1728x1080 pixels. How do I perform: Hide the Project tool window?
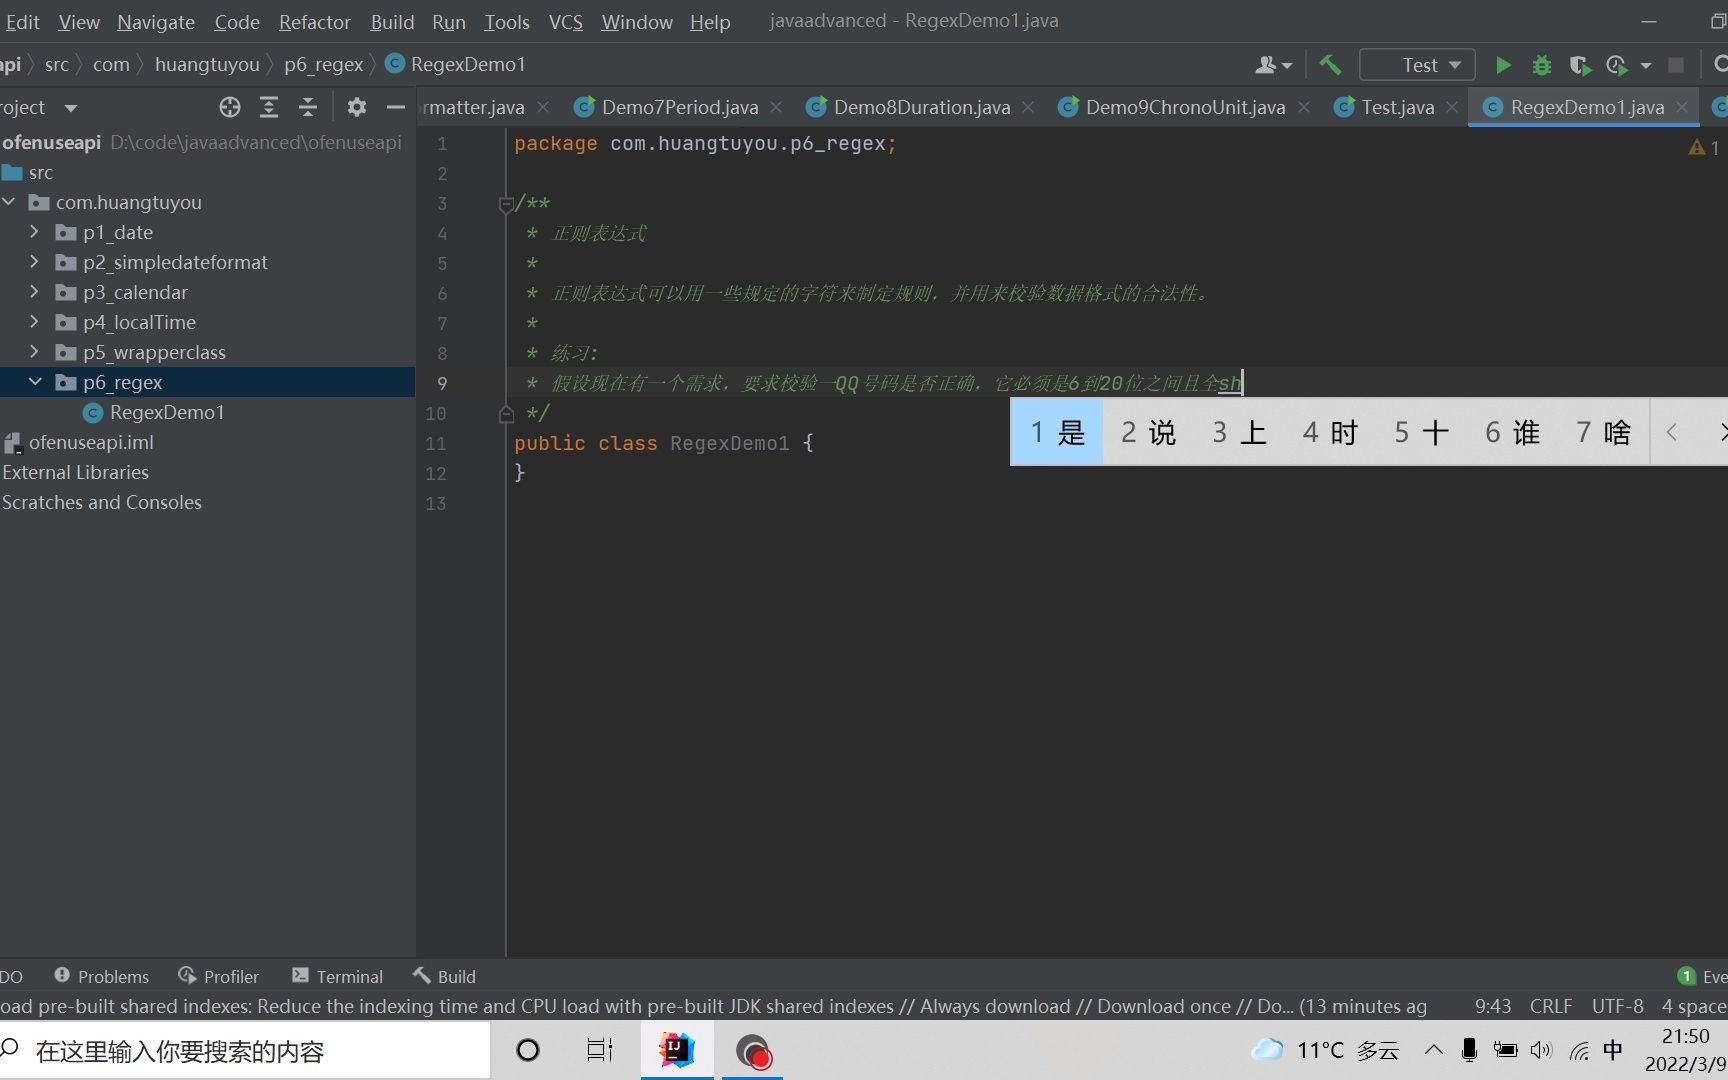396,107
